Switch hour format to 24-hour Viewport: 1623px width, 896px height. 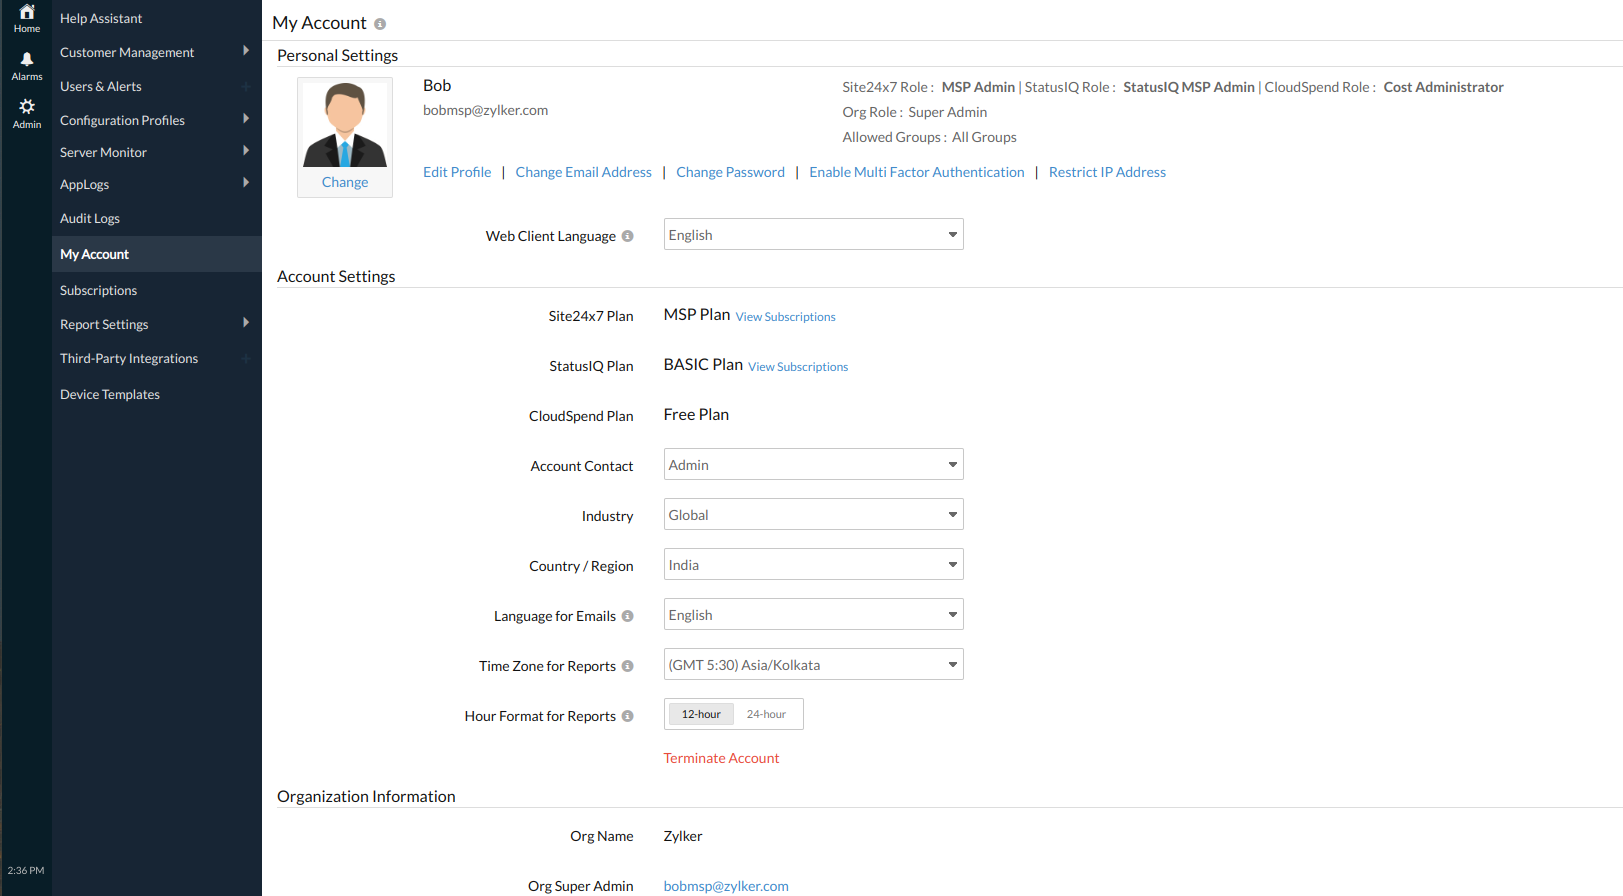pyautogui.click(x=766, y=714)
